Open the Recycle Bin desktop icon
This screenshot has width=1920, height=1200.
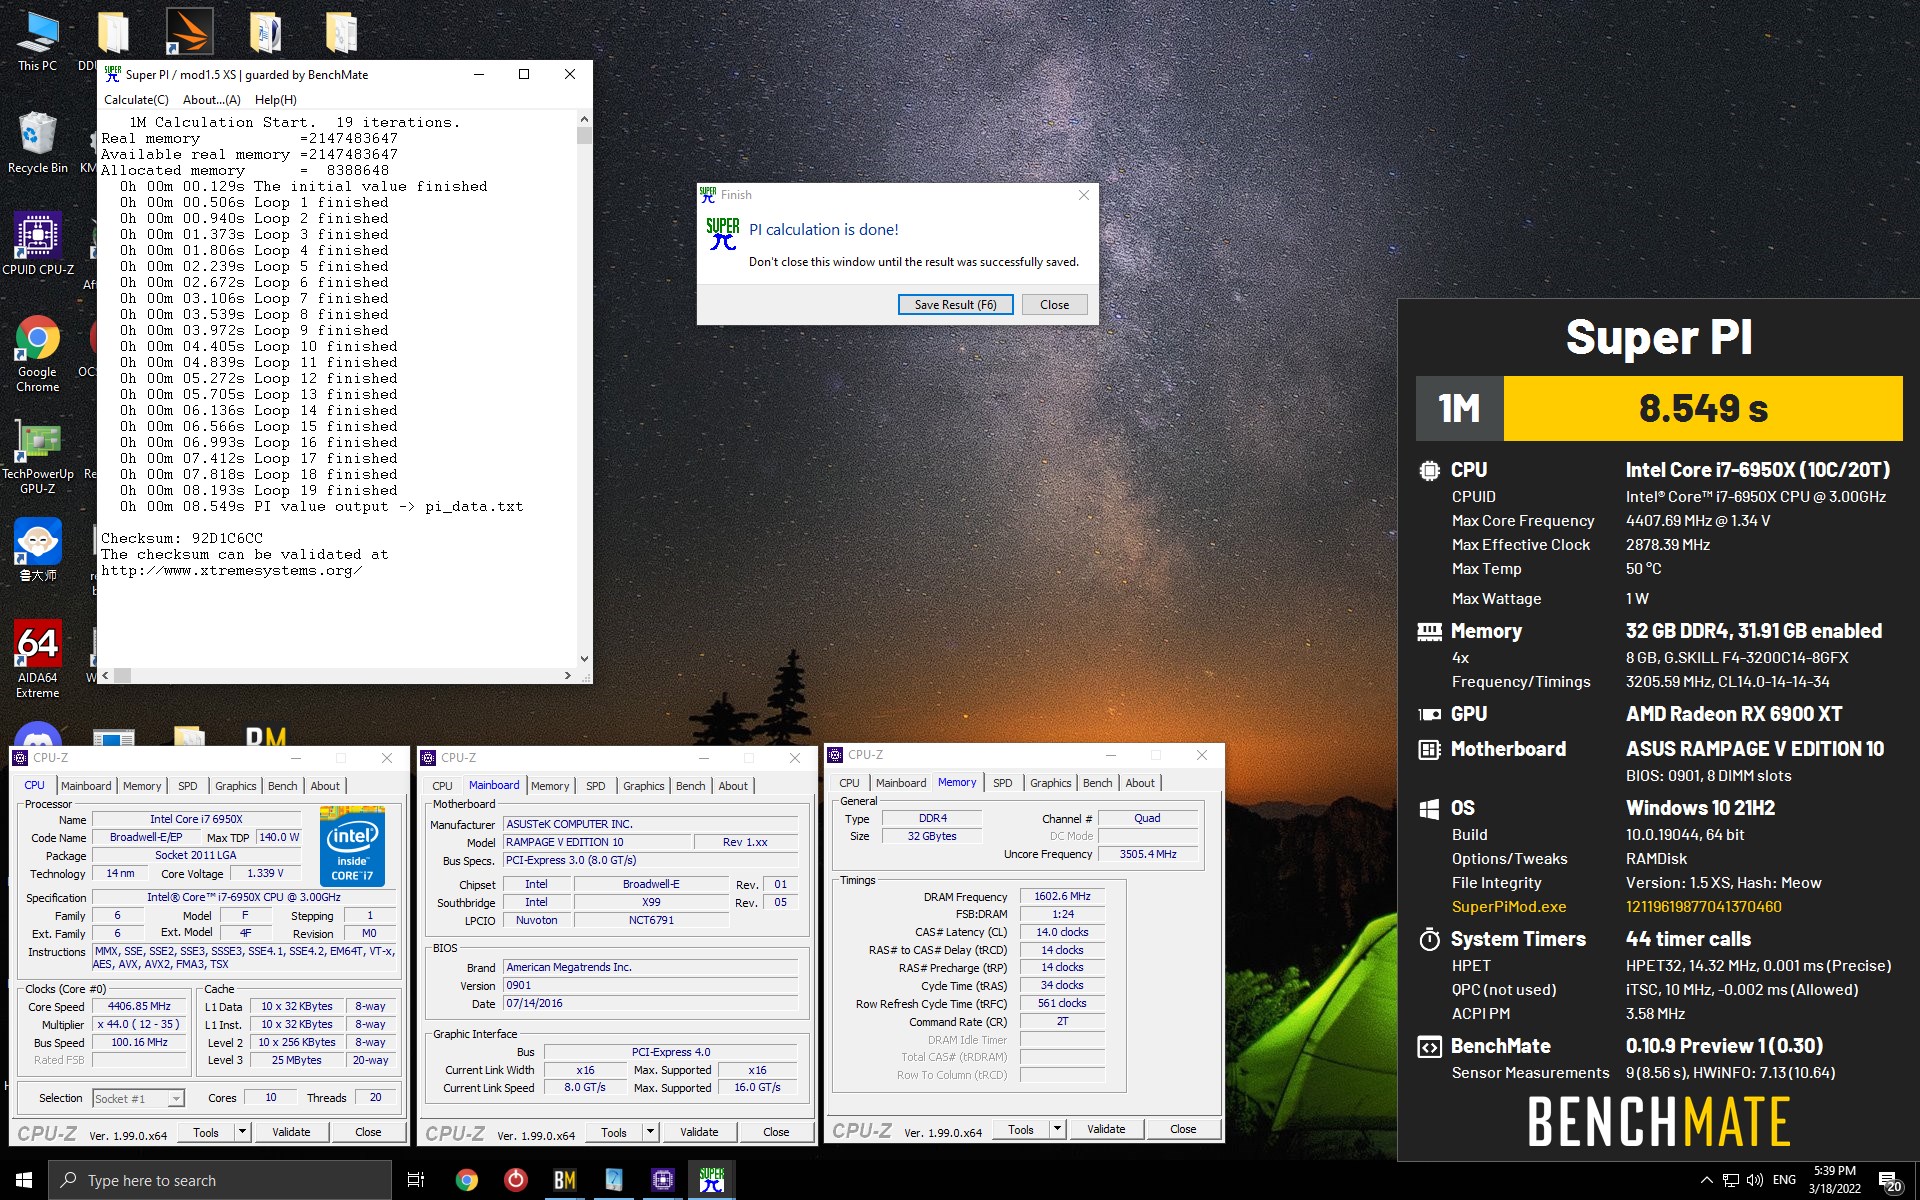[37, 142]
